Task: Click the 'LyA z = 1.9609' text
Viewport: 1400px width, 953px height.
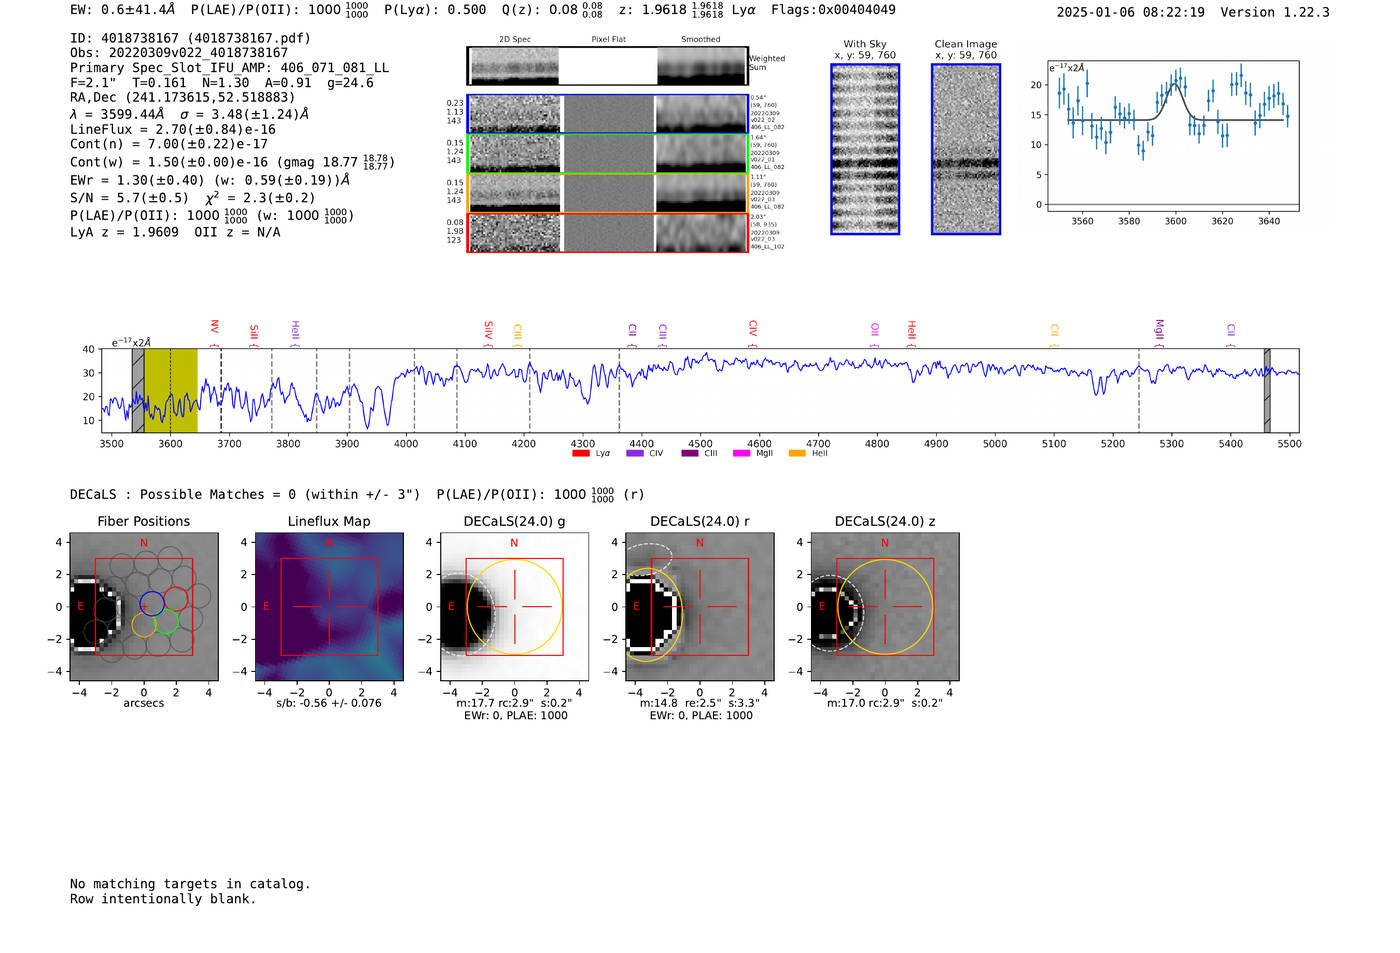Action: pyautogui.click(x=124, y=232)
